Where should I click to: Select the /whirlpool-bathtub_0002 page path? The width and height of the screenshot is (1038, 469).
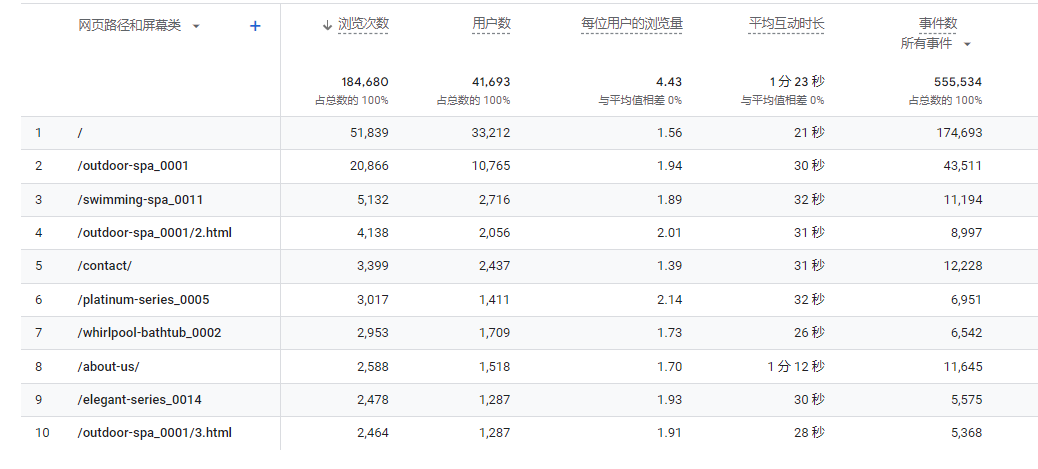click(150, 333)
